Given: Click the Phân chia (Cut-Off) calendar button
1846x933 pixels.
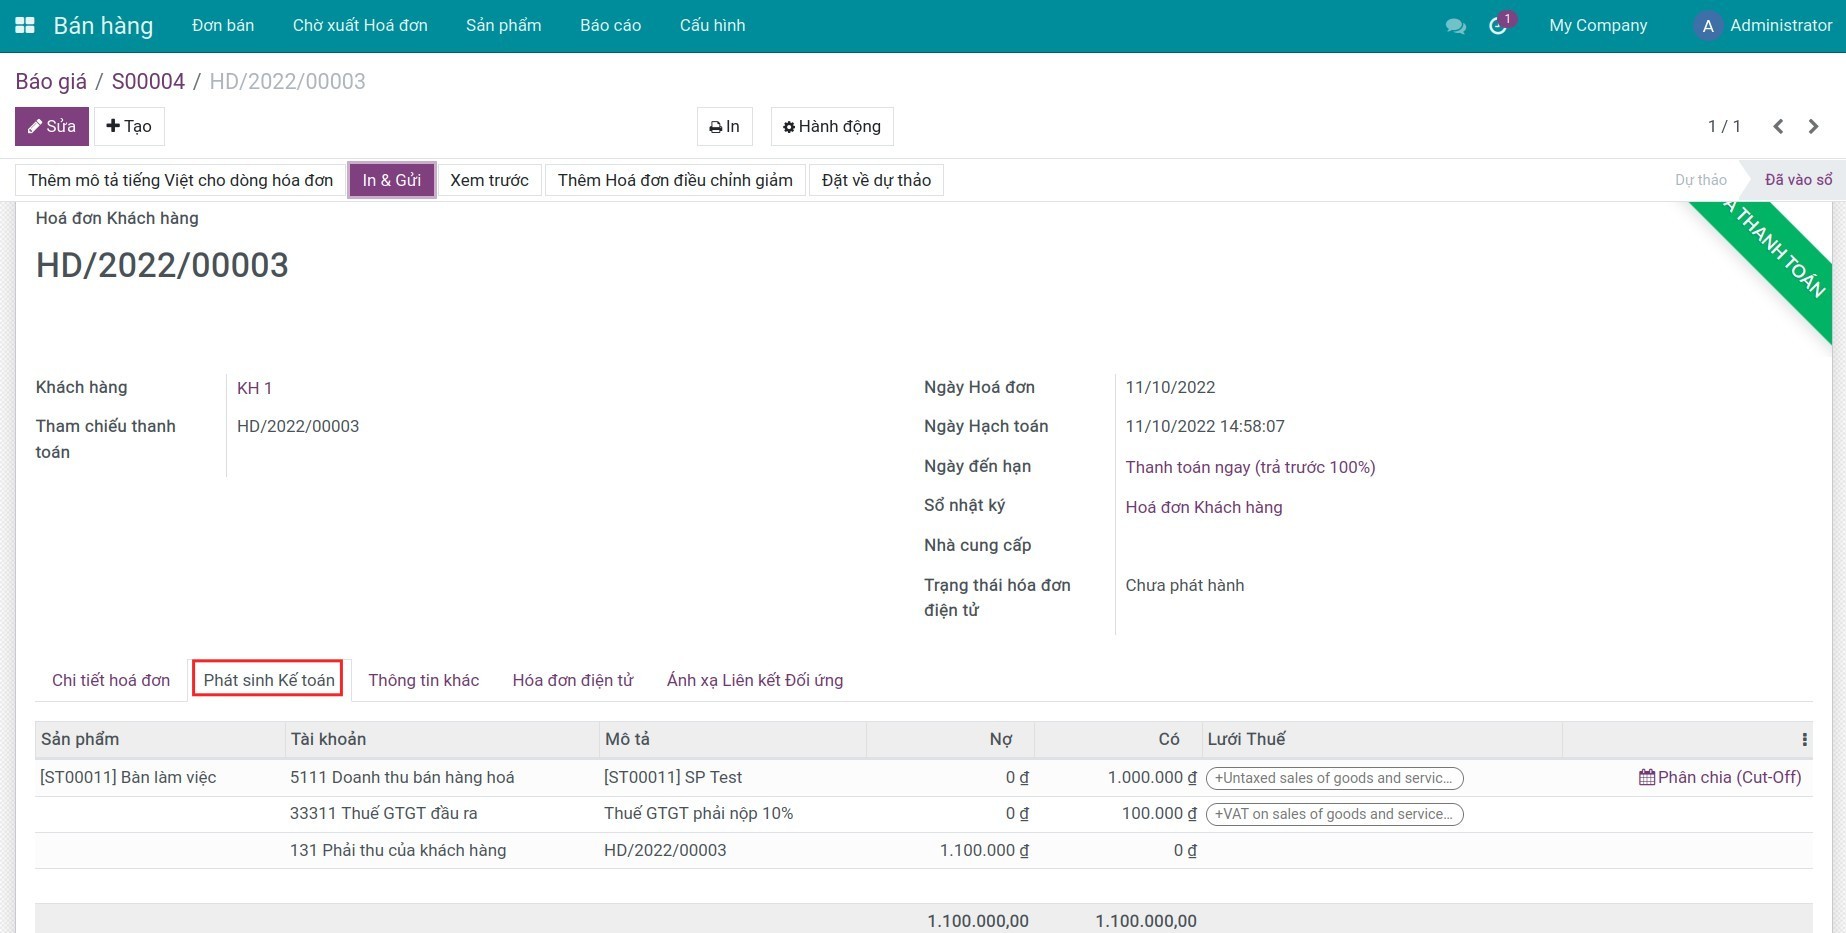Looking at the screenshot, I should point(1720,777).
